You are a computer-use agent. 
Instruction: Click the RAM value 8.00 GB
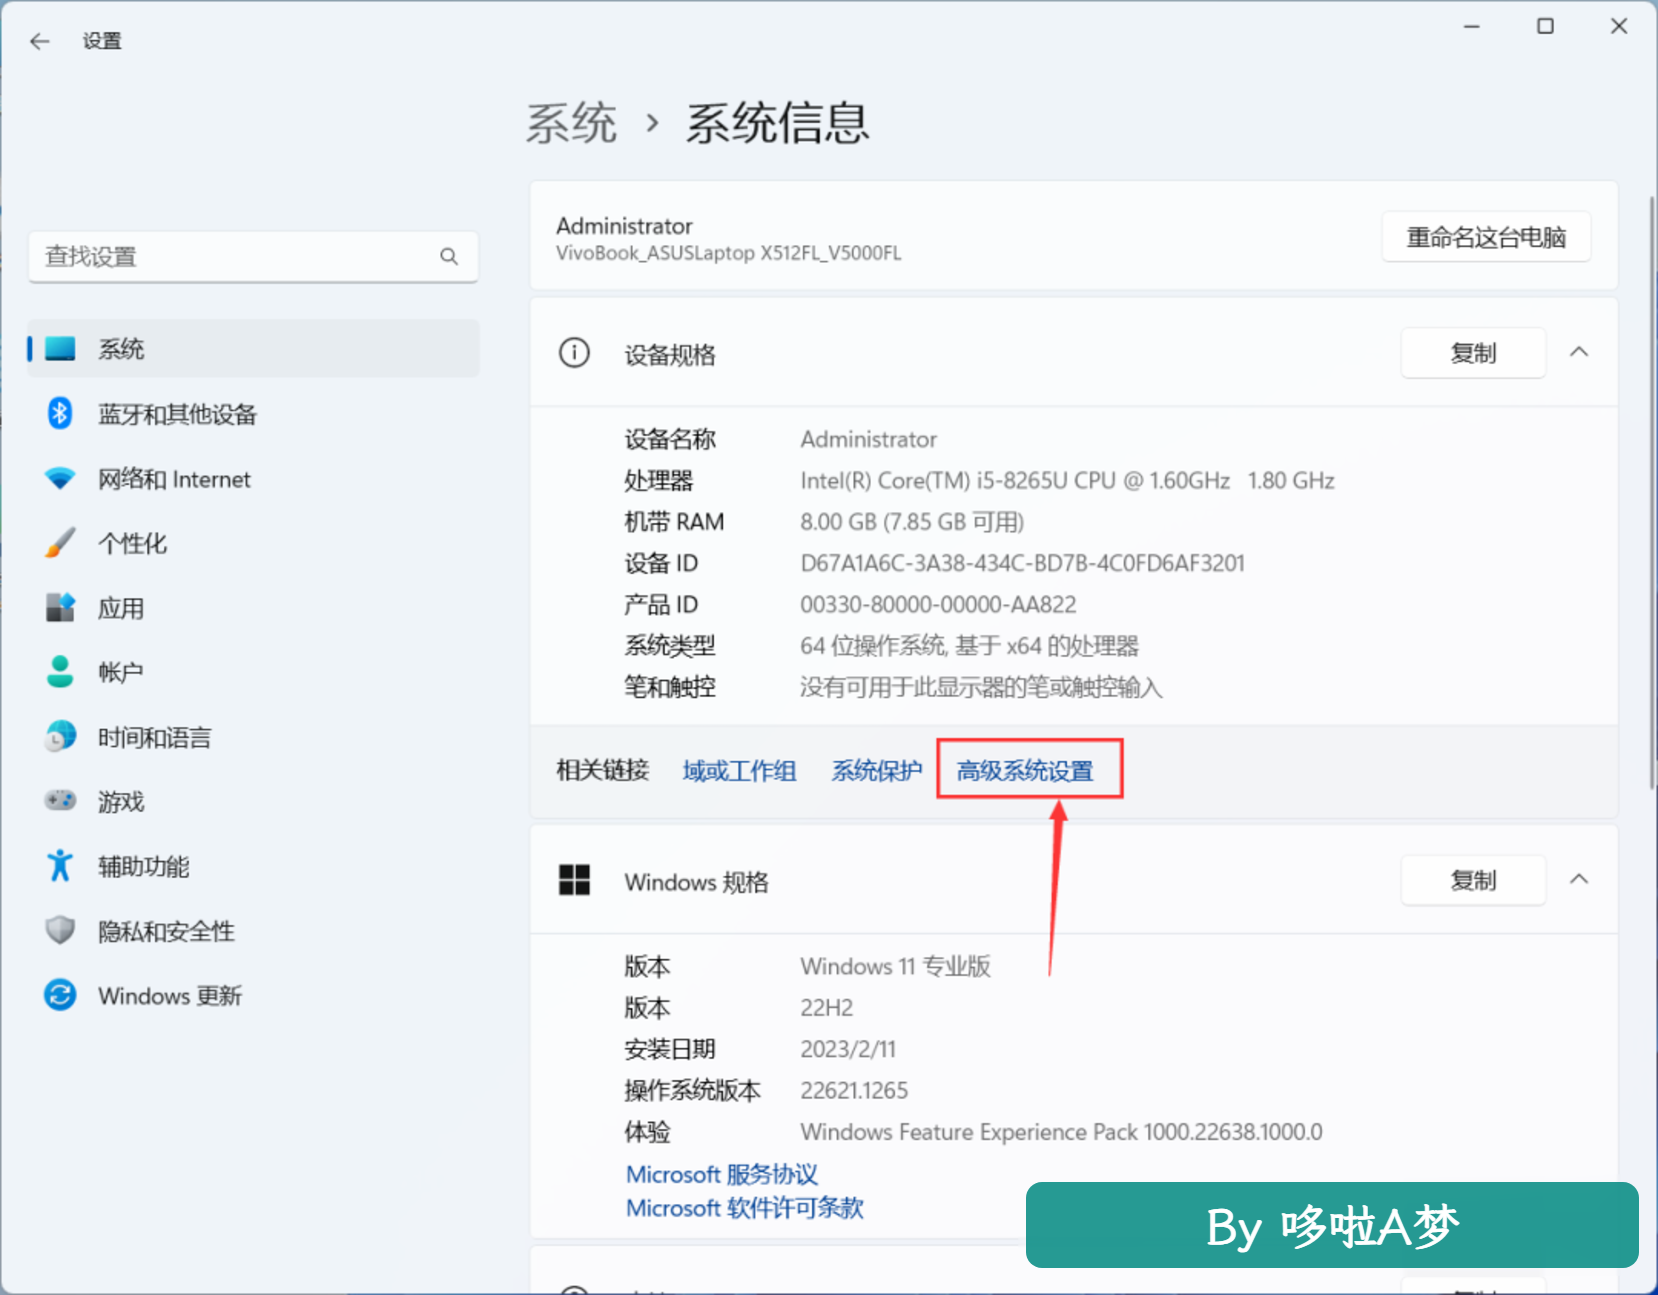click(x=912, y=522)
